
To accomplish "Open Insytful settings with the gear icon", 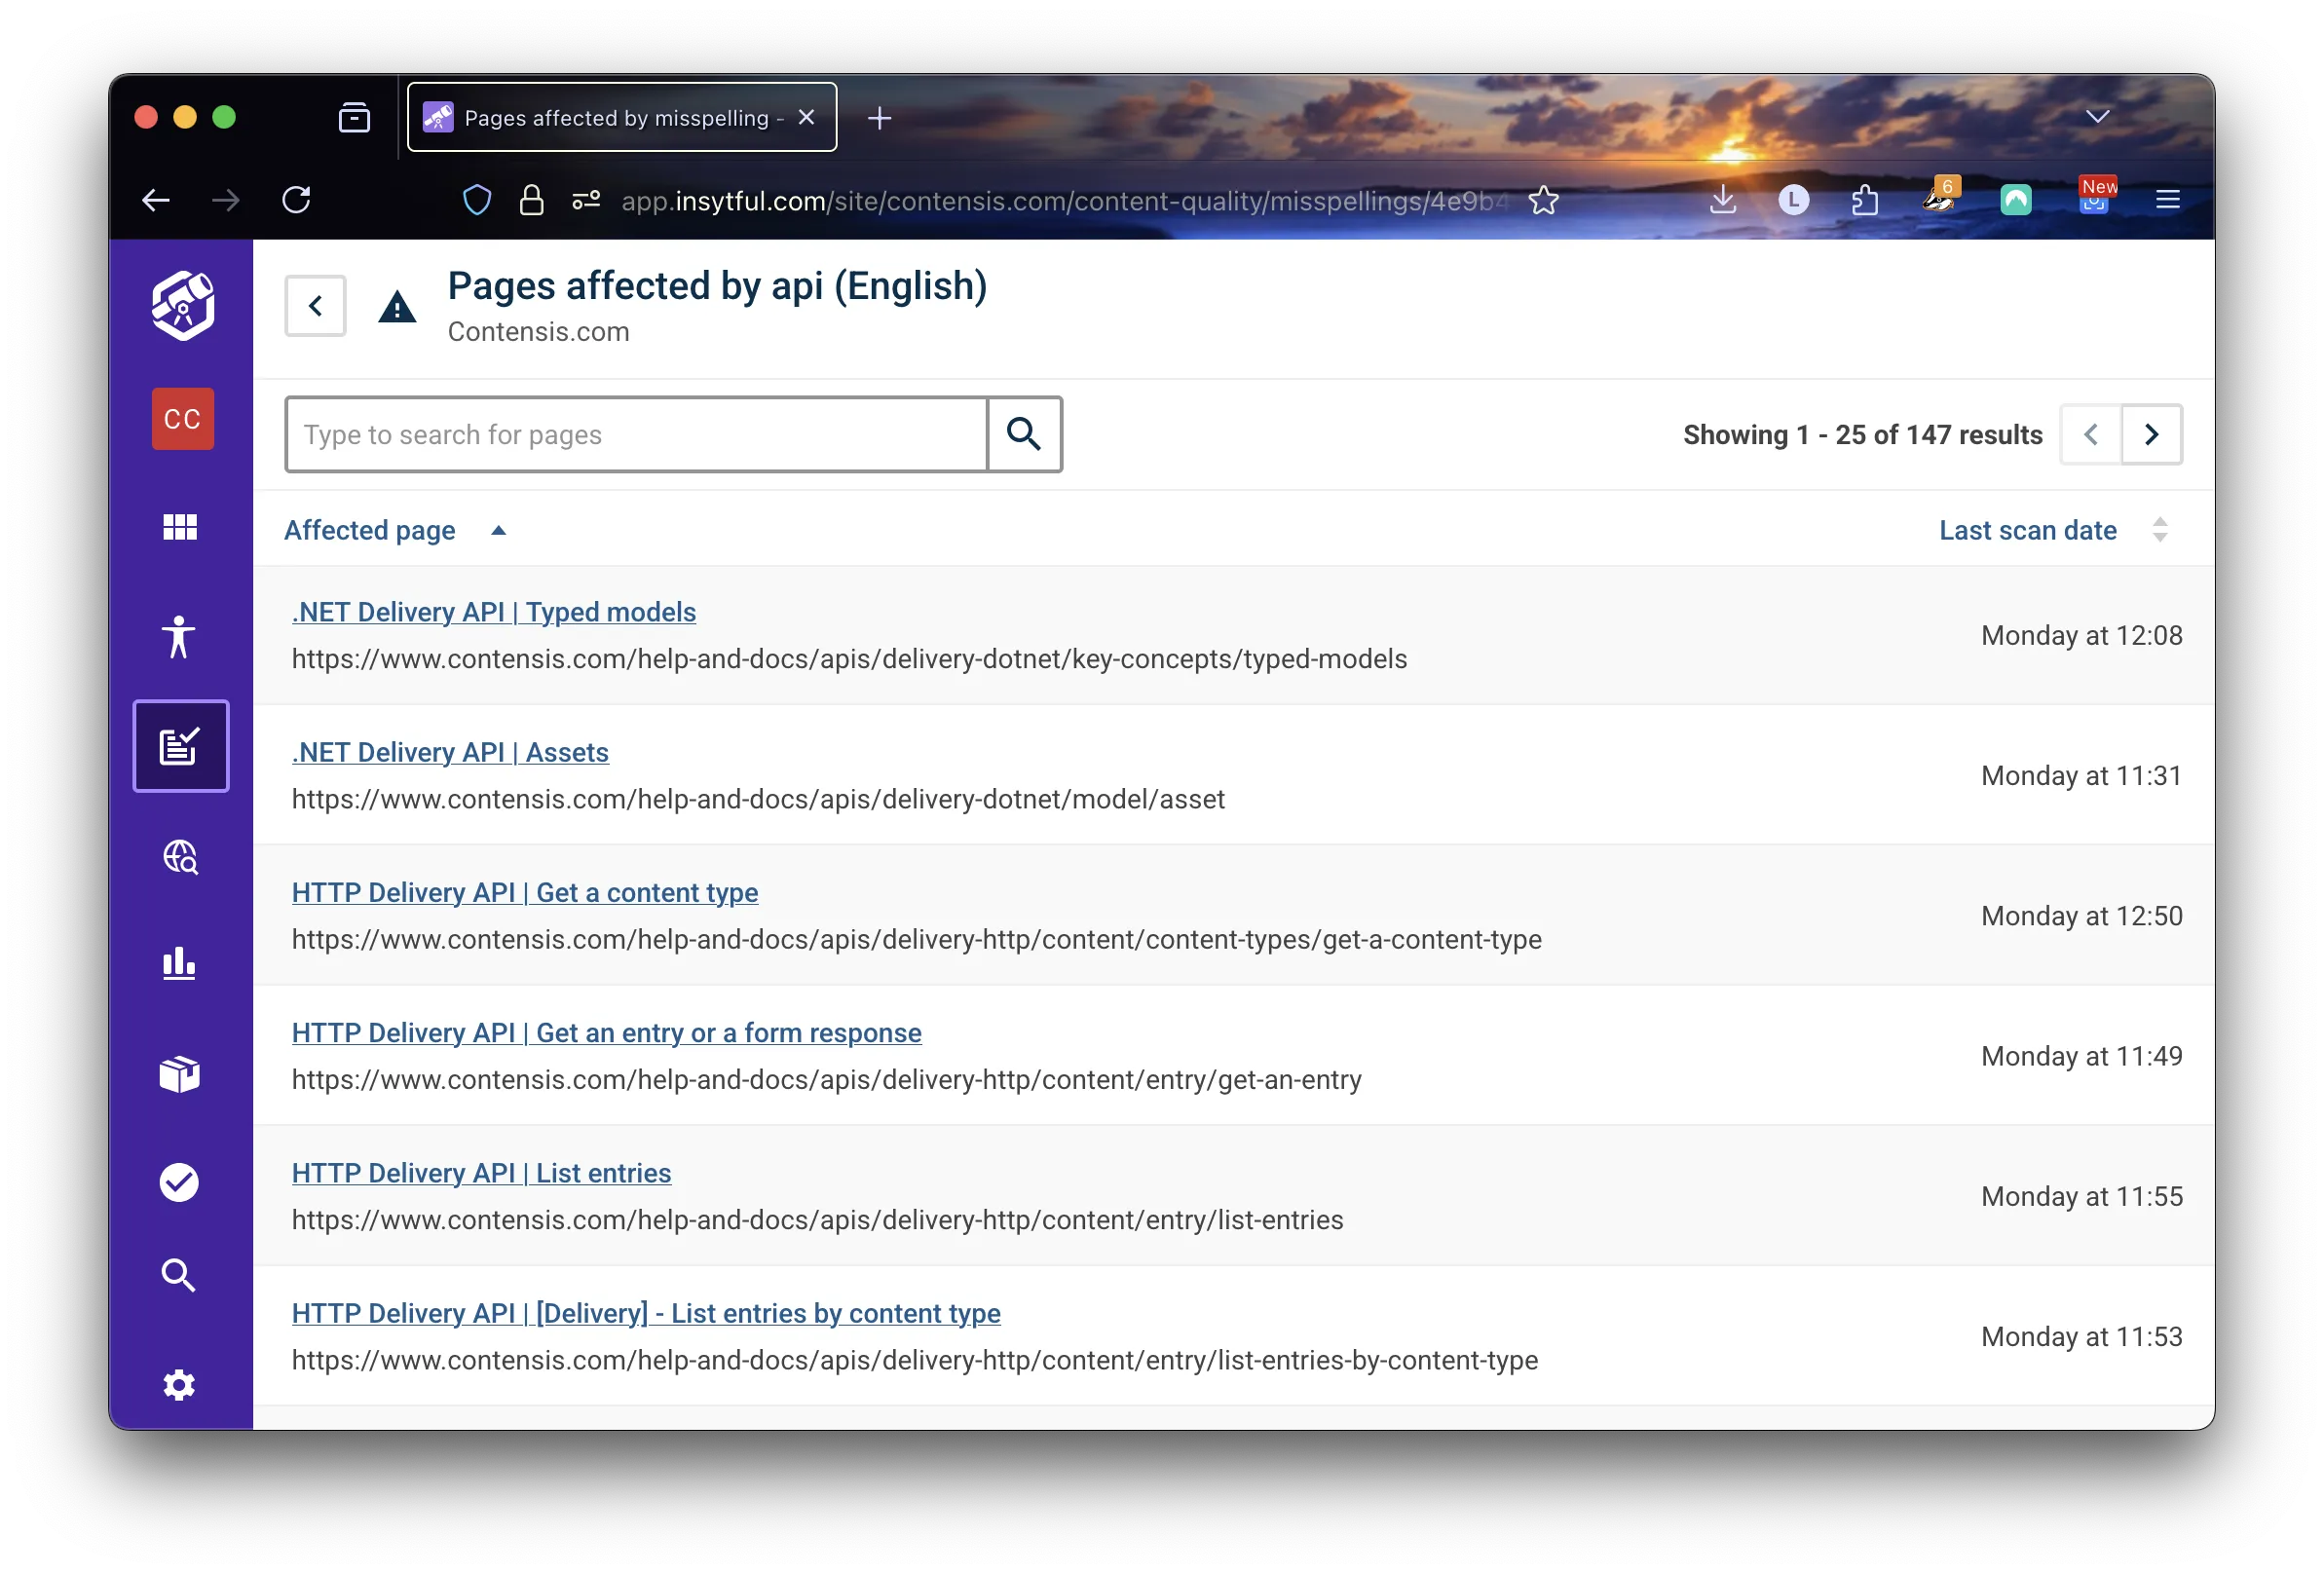I will 179,1385.
